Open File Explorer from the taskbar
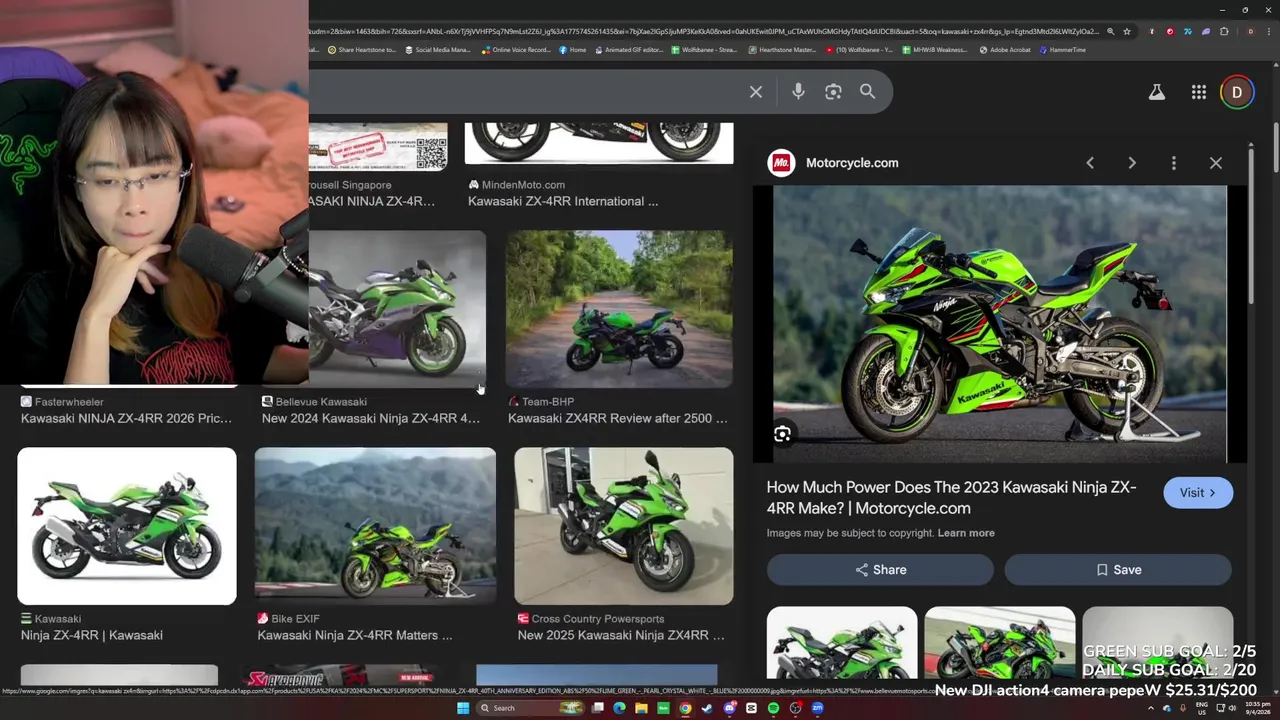The width and height of the screenshot is (1280, 720). pyautogui.click(x=641, y=708)
